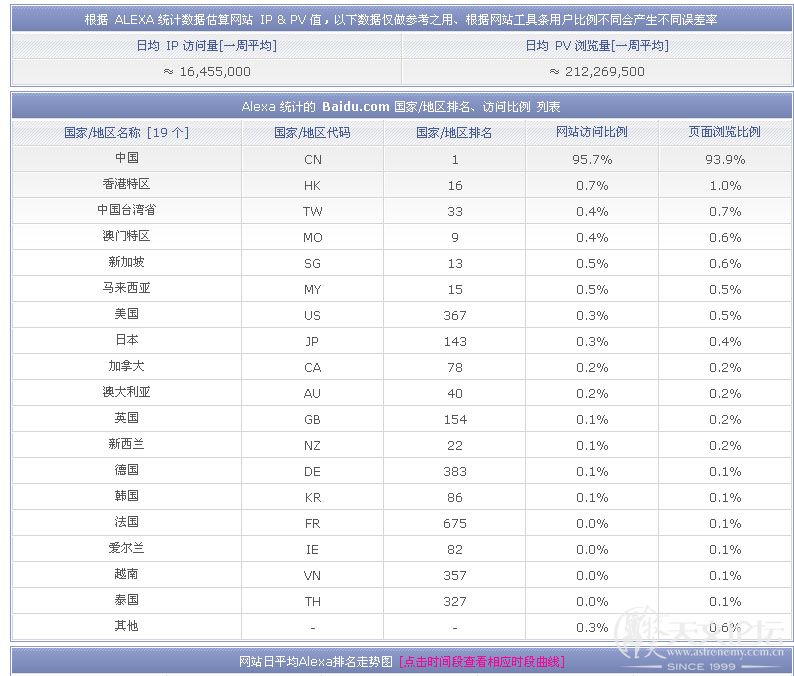The height and width of the screenshot is (676, 794).
Task: Click the 93.9% page view cell
Action: pos(725,160)
